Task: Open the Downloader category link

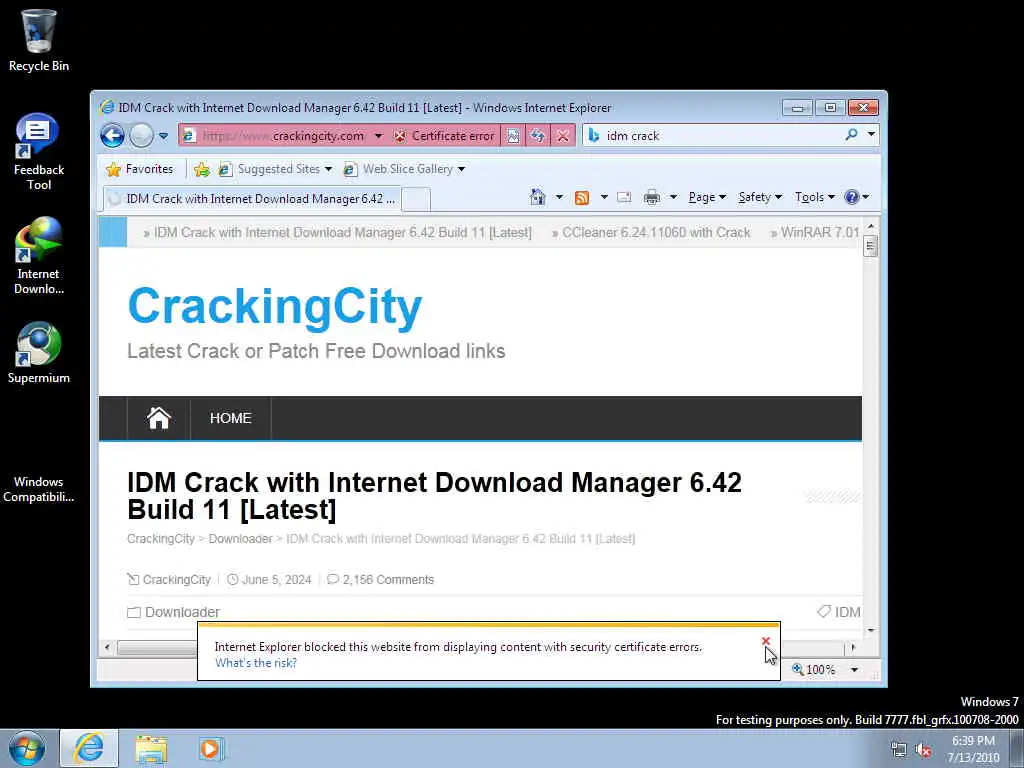Action: point(182,613)
